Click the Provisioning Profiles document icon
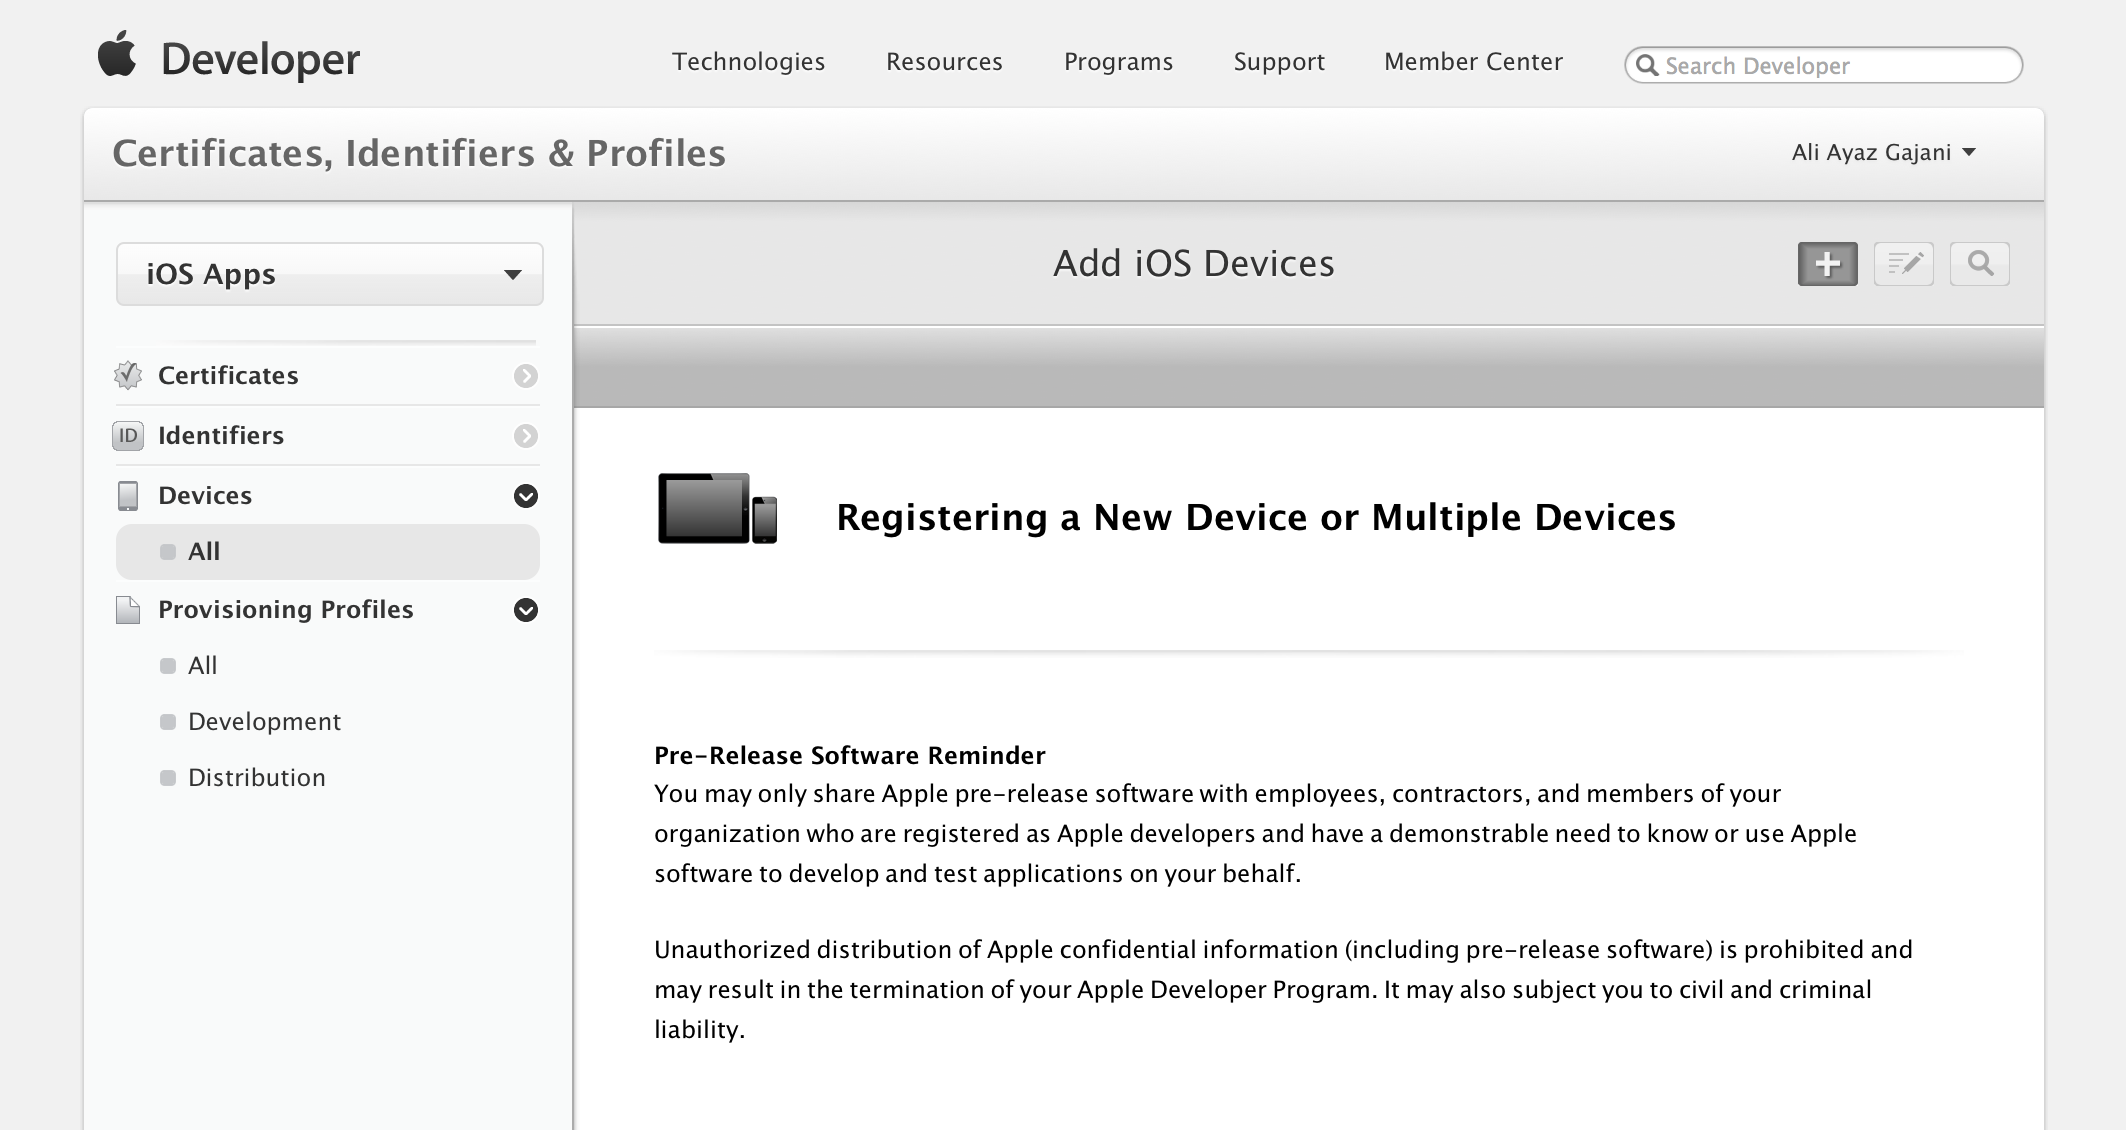Viewport: 2126px width, 1130px height. (x=128, y=609)
